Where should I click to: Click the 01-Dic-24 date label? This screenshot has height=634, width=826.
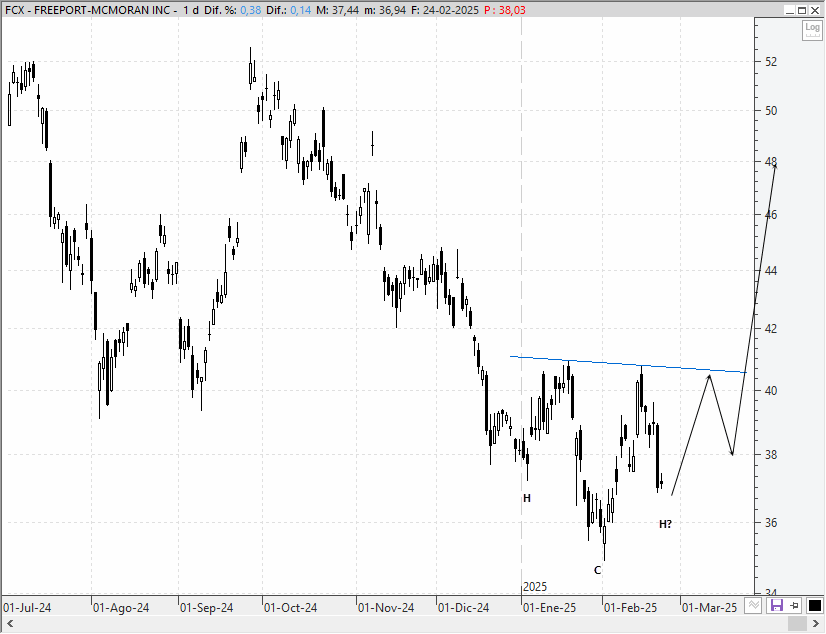[x=464, y=608]
